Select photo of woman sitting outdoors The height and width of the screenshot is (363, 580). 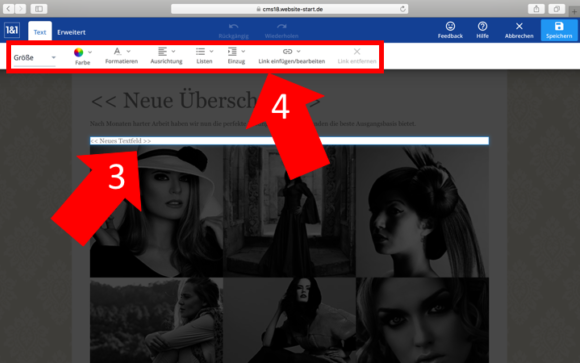[156, 320]
